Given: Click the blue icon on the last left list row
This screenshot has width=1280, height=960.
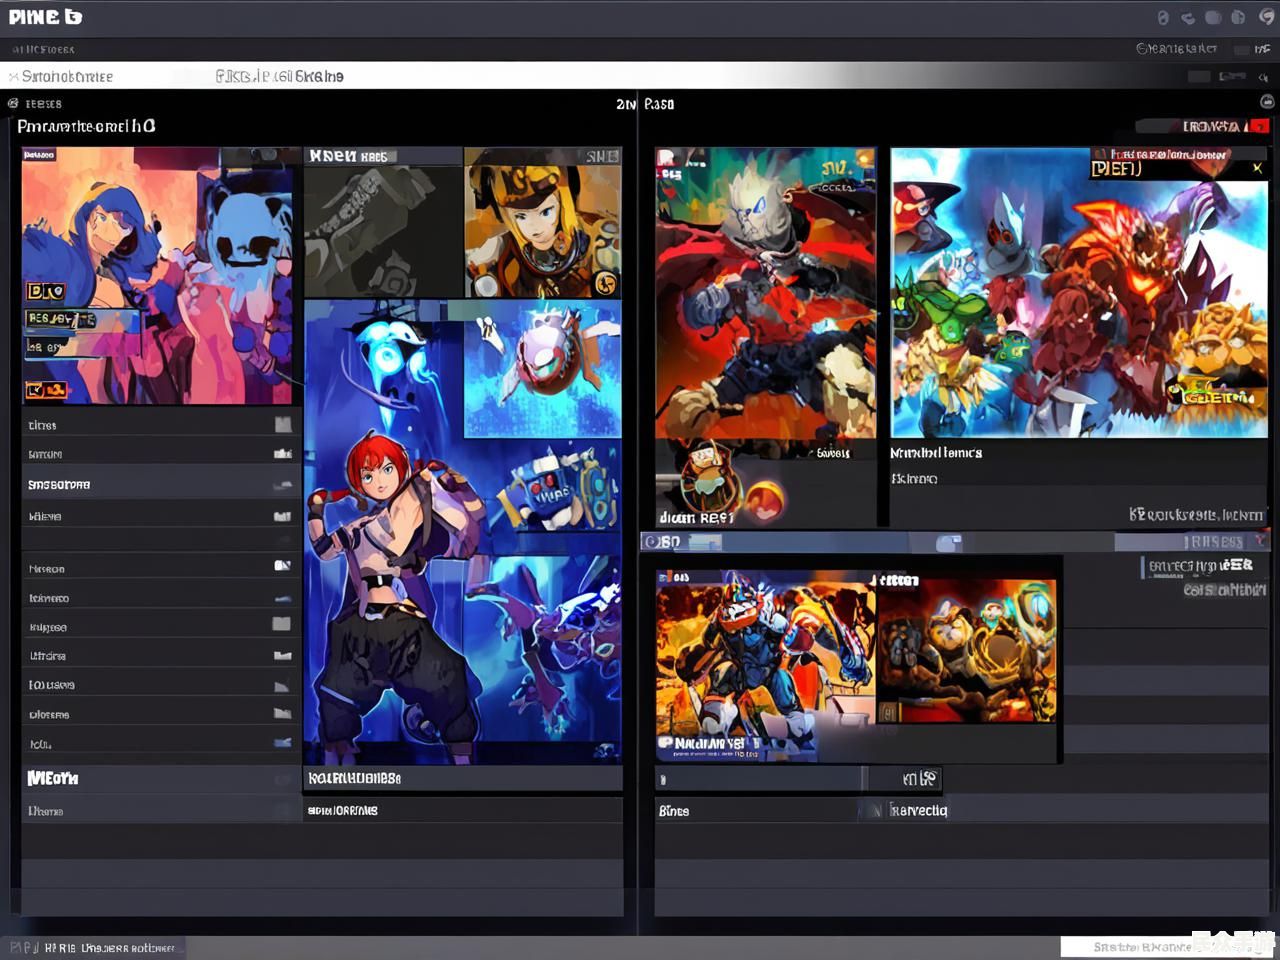Looking at the screenshot, I should coord(283,742).
